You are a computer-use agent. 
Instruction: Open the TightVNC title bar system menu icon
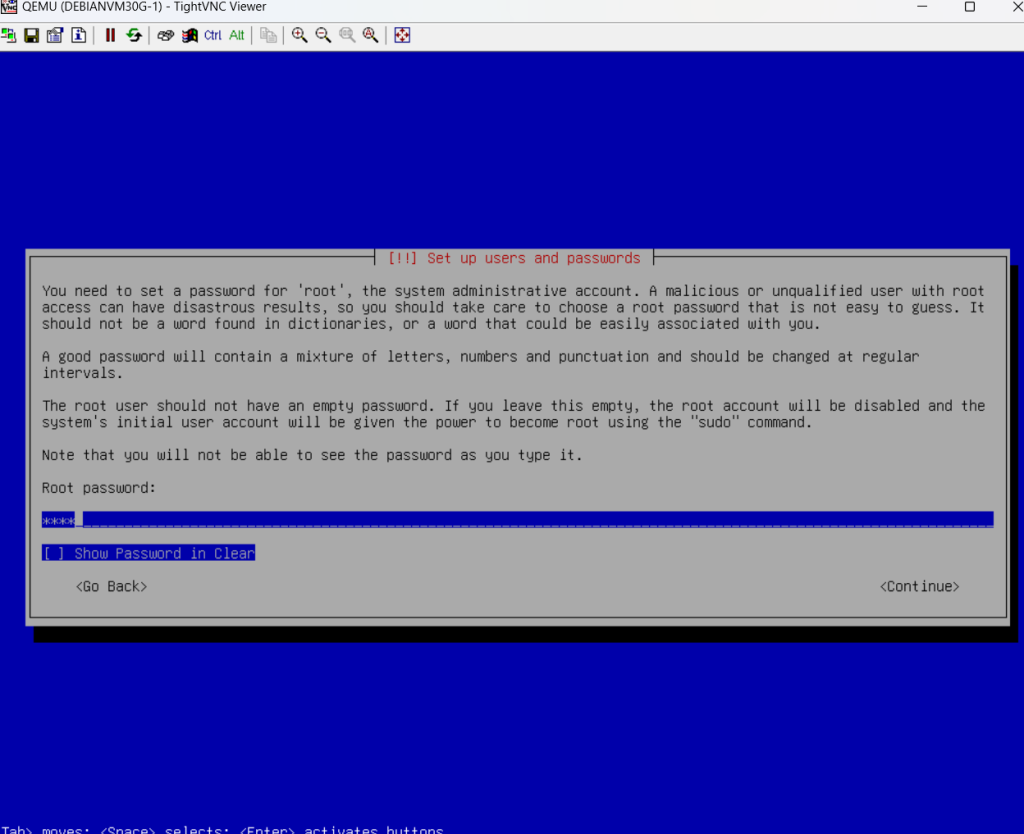[x=9, y=7]
